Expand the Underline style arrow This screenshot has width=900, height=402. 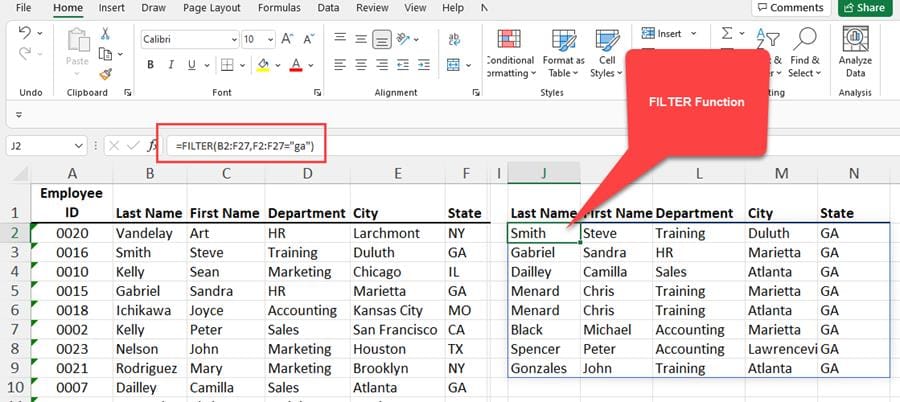coord(205,65)
